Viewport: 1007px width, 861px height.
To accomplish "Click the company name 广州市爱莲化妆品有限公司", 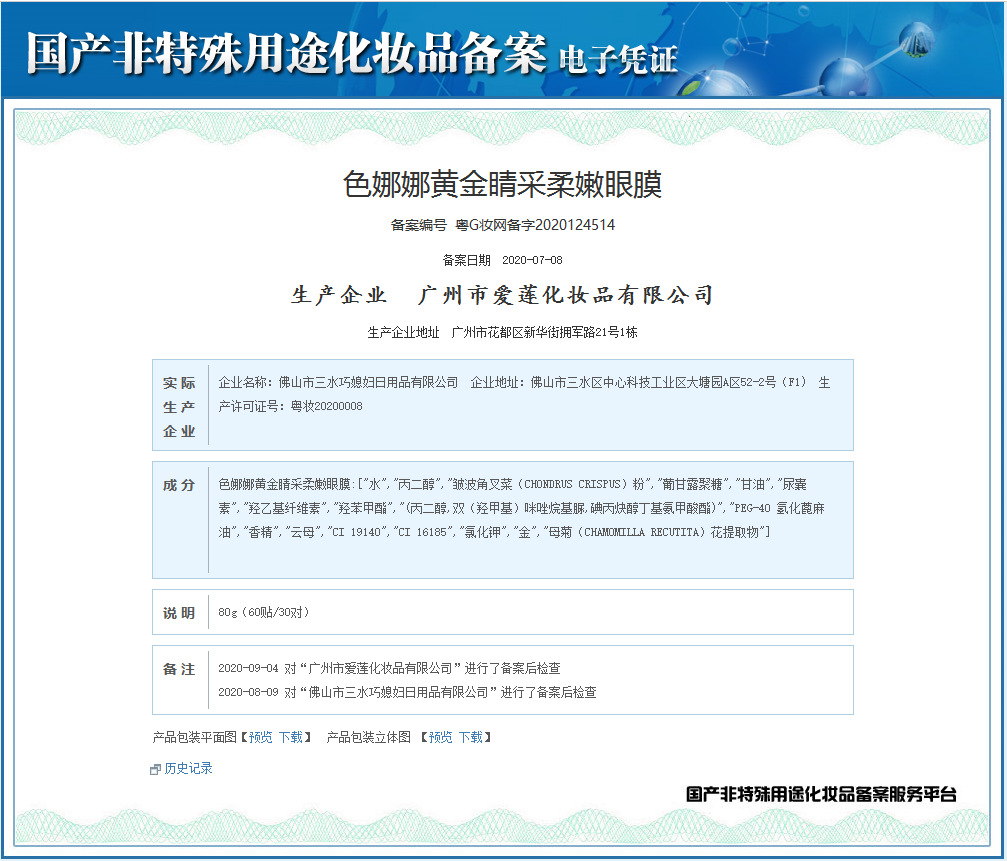I will (565, 295).
